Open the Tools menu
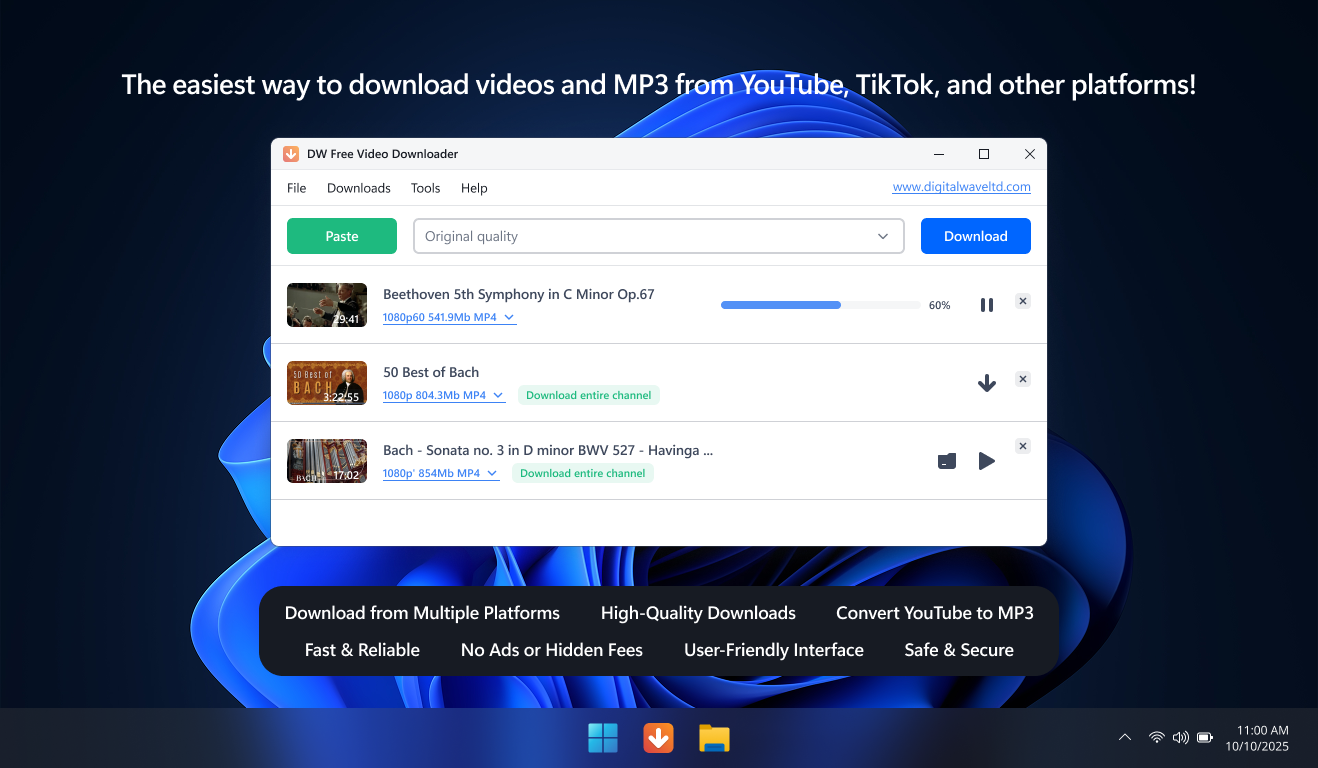The width and height of the screenshot is (1318, 768). coord(425,188)
